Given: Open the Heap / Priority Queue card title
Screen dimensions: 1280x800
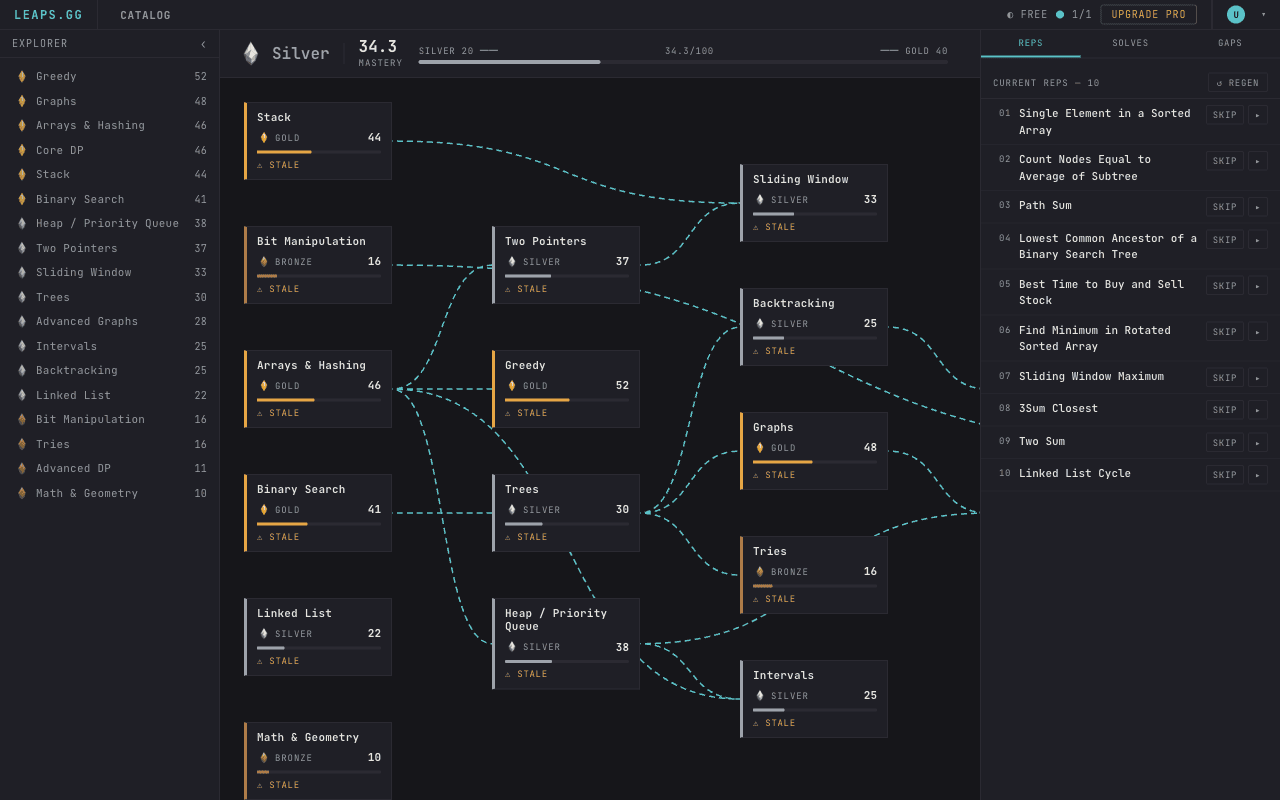Looking at the screenshot, I should 556,620.
